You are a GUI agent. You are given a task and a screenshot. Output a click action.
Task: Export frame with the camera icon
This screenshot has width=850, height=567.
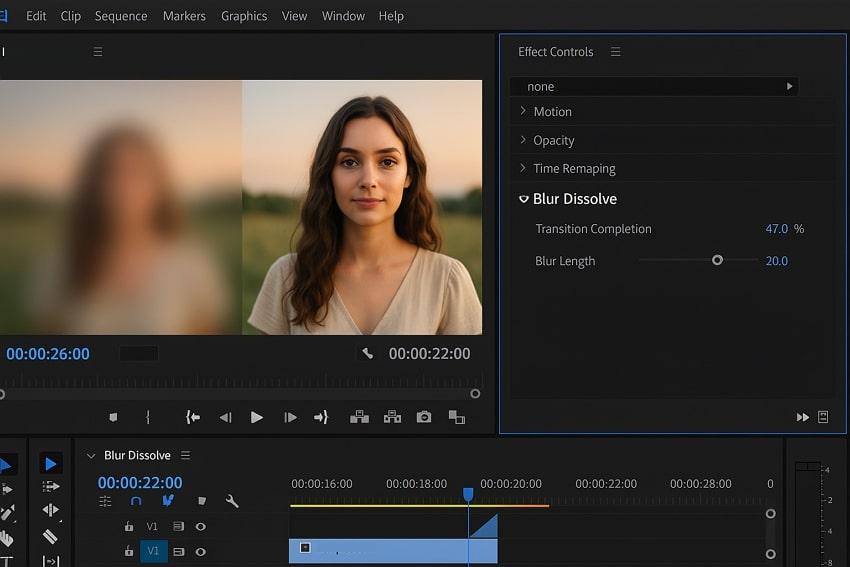click(x=424, y=417)
